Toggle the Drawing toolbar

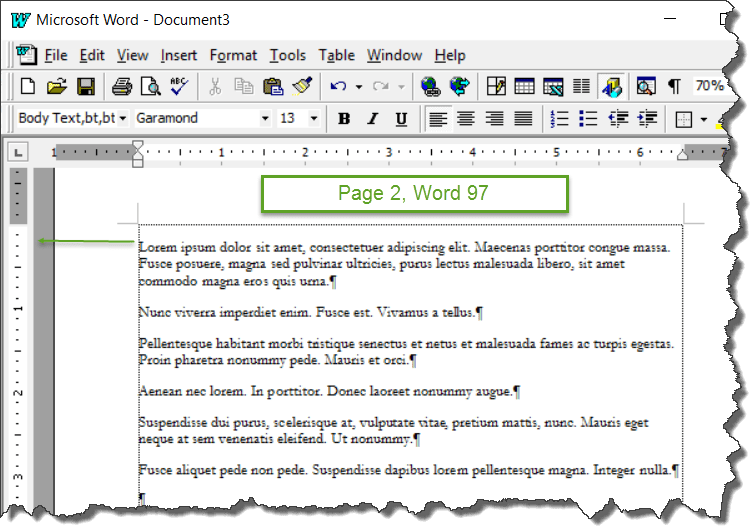pos(612,87)
